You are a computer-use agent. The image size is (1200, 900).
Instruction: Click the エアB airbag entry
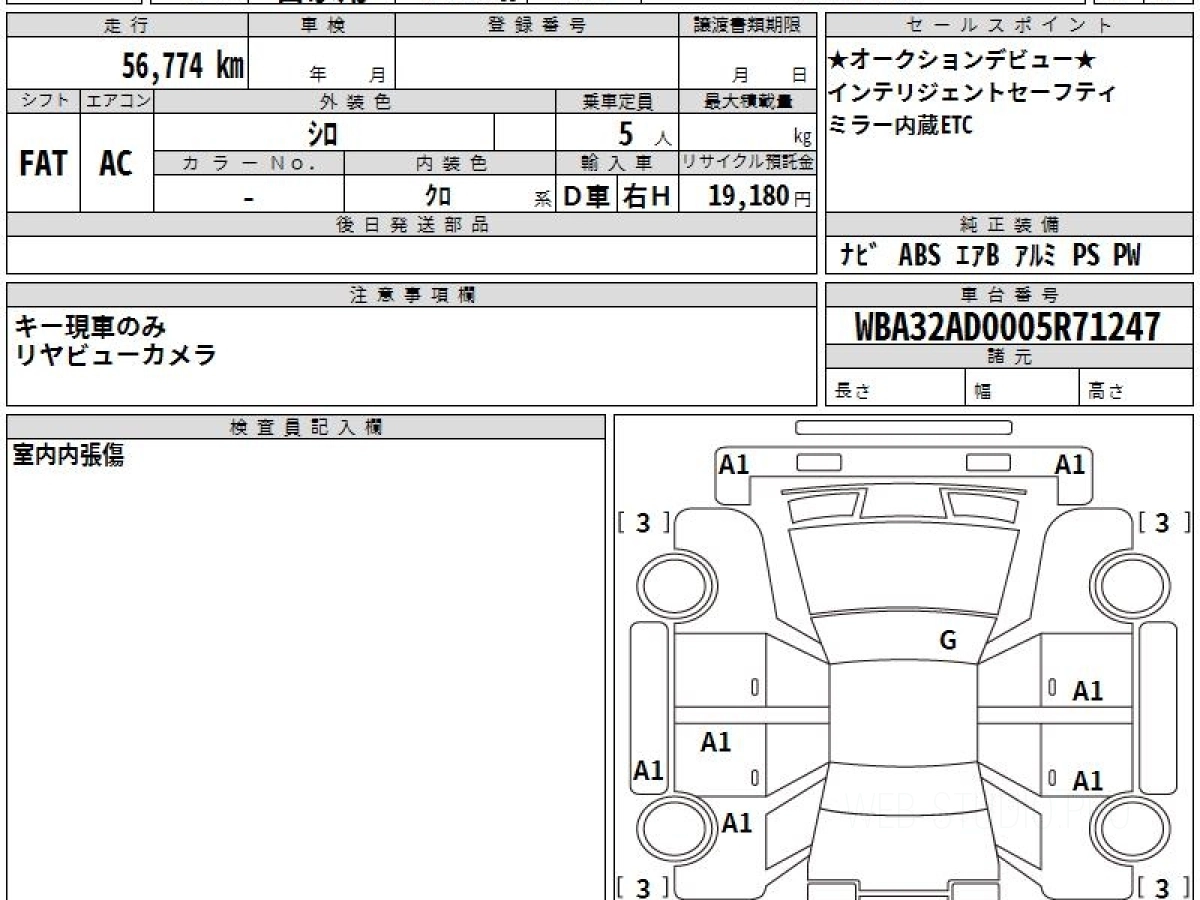[x=977, y=256]
